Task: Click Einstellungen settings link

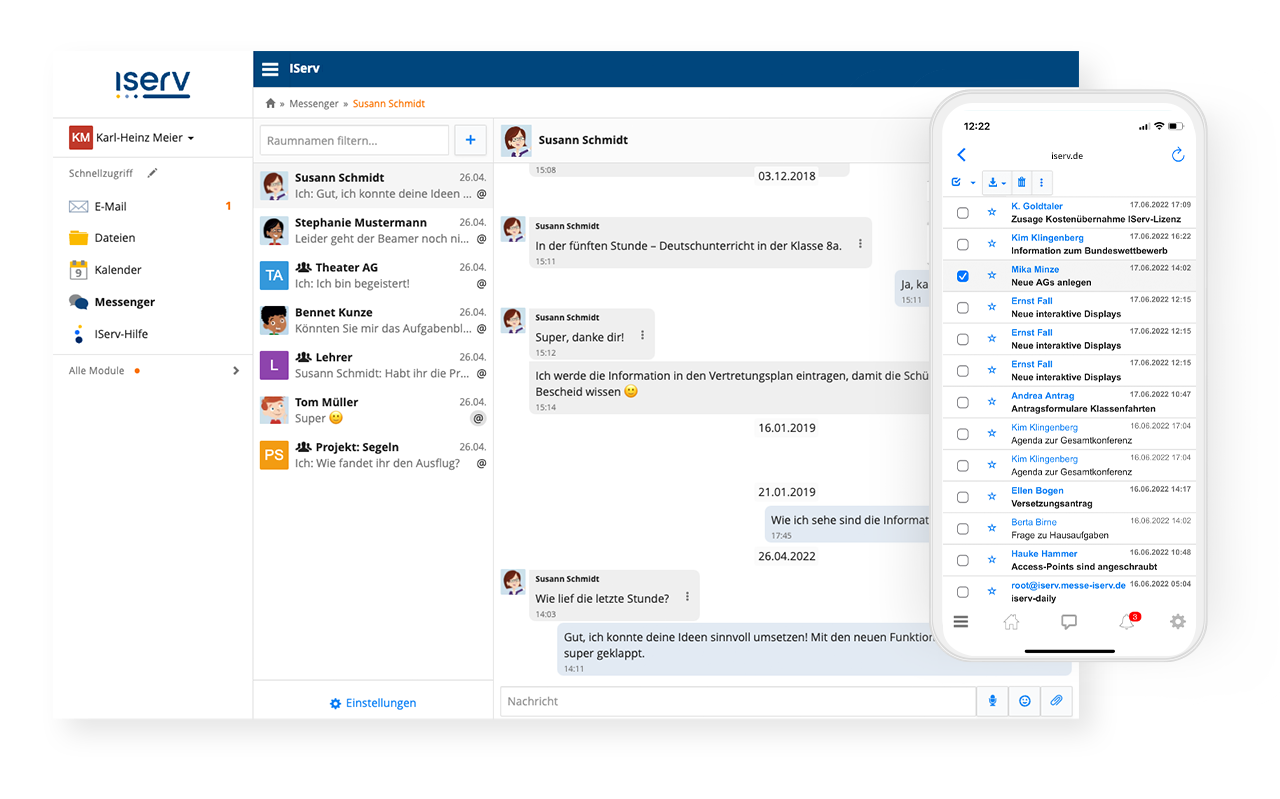Action: (373, 703)
